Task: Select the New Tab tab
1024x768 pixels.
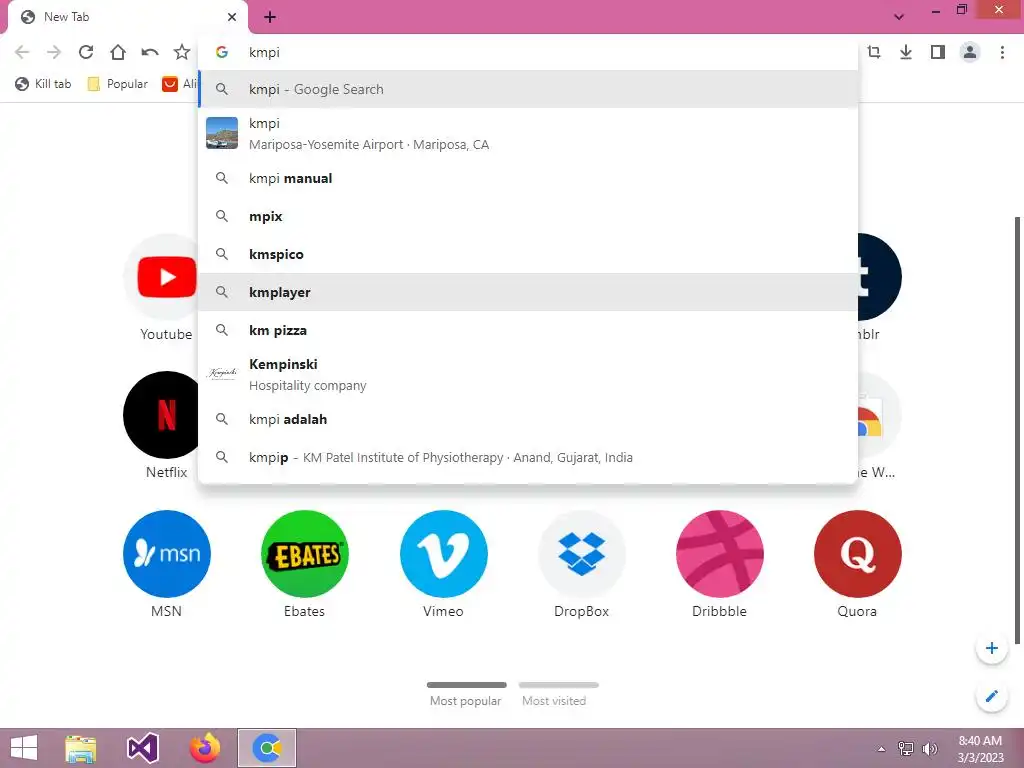Action: (127, 17)
